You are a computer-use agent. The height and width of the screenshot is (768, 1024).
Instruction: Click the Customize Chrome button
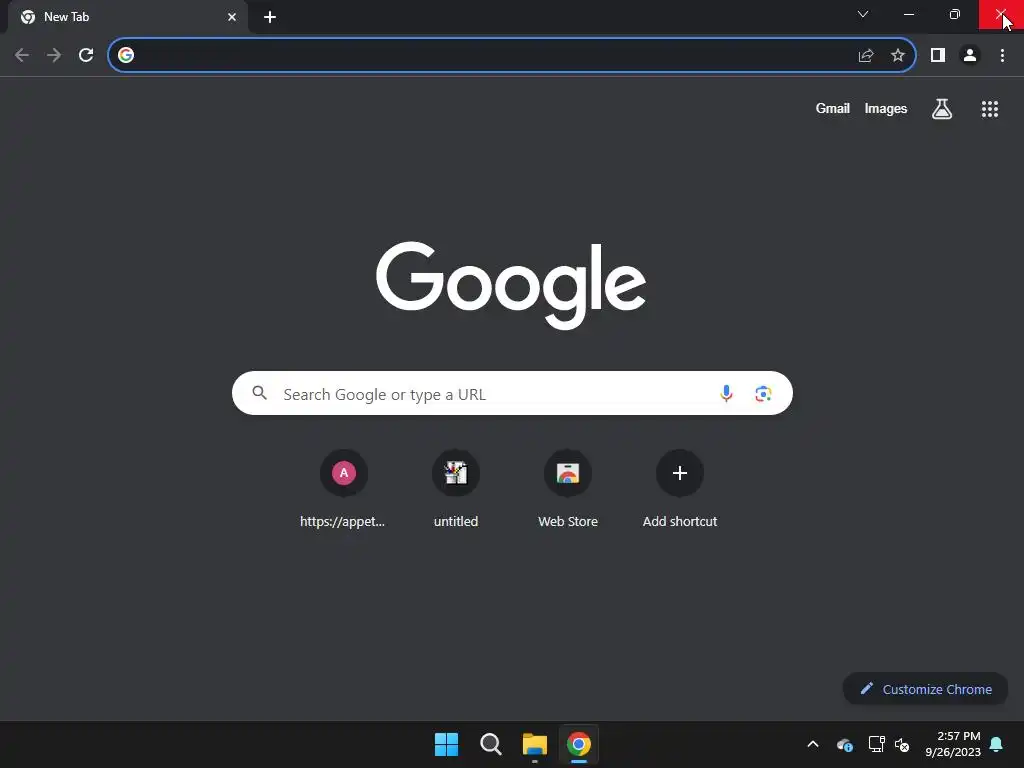point(925,689)
